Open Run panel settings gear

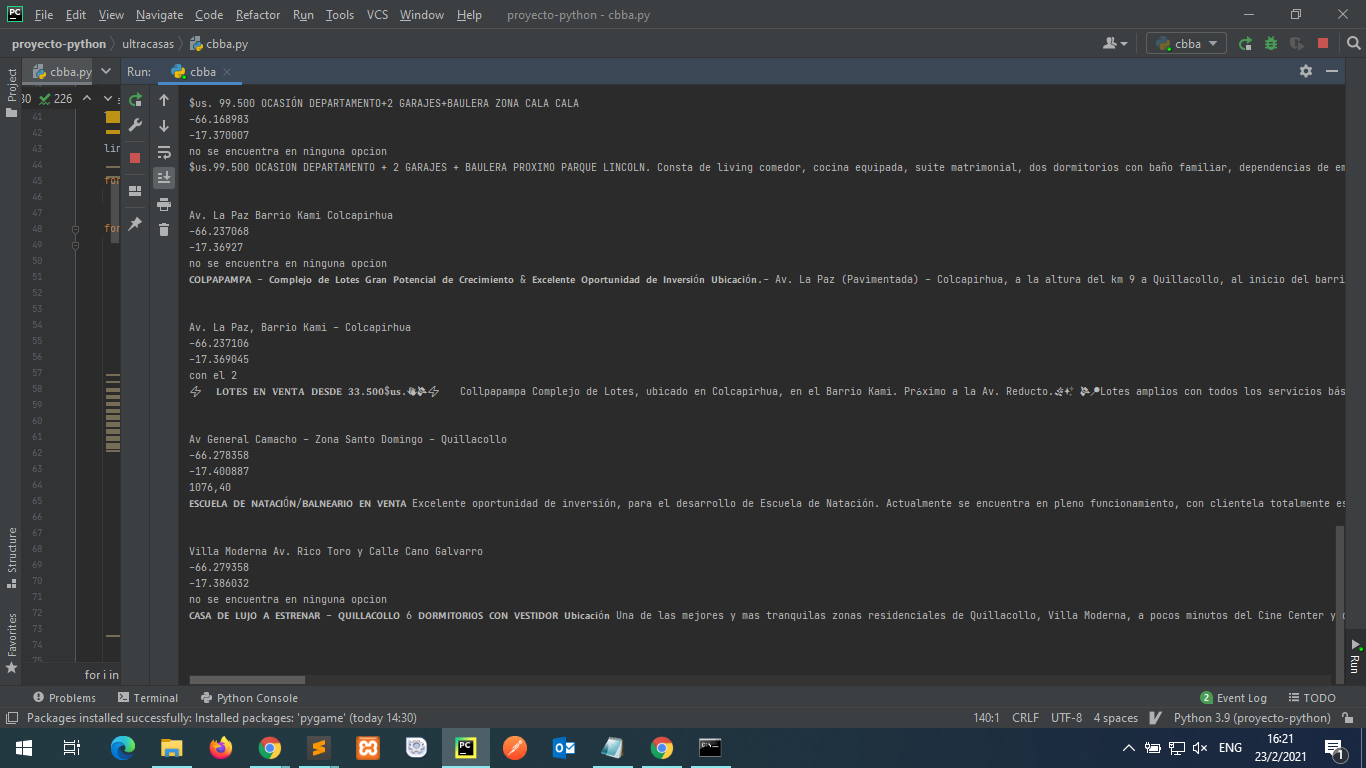tap(1305, 71)
